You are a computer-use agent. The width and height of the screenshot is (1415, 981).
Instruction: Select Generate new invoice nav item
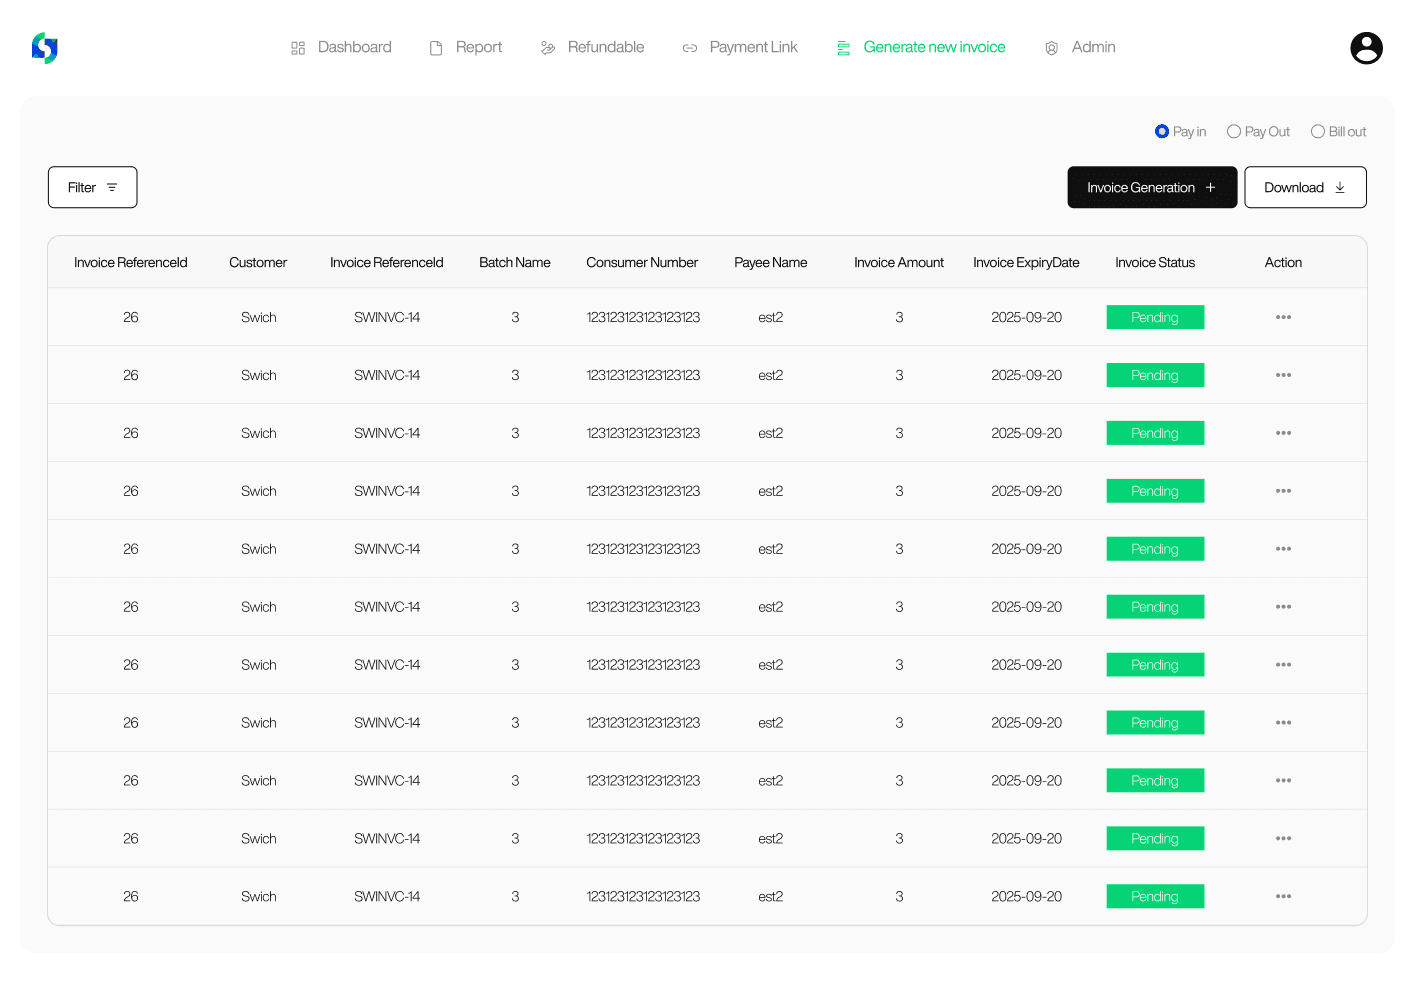[x=921, y=47]
